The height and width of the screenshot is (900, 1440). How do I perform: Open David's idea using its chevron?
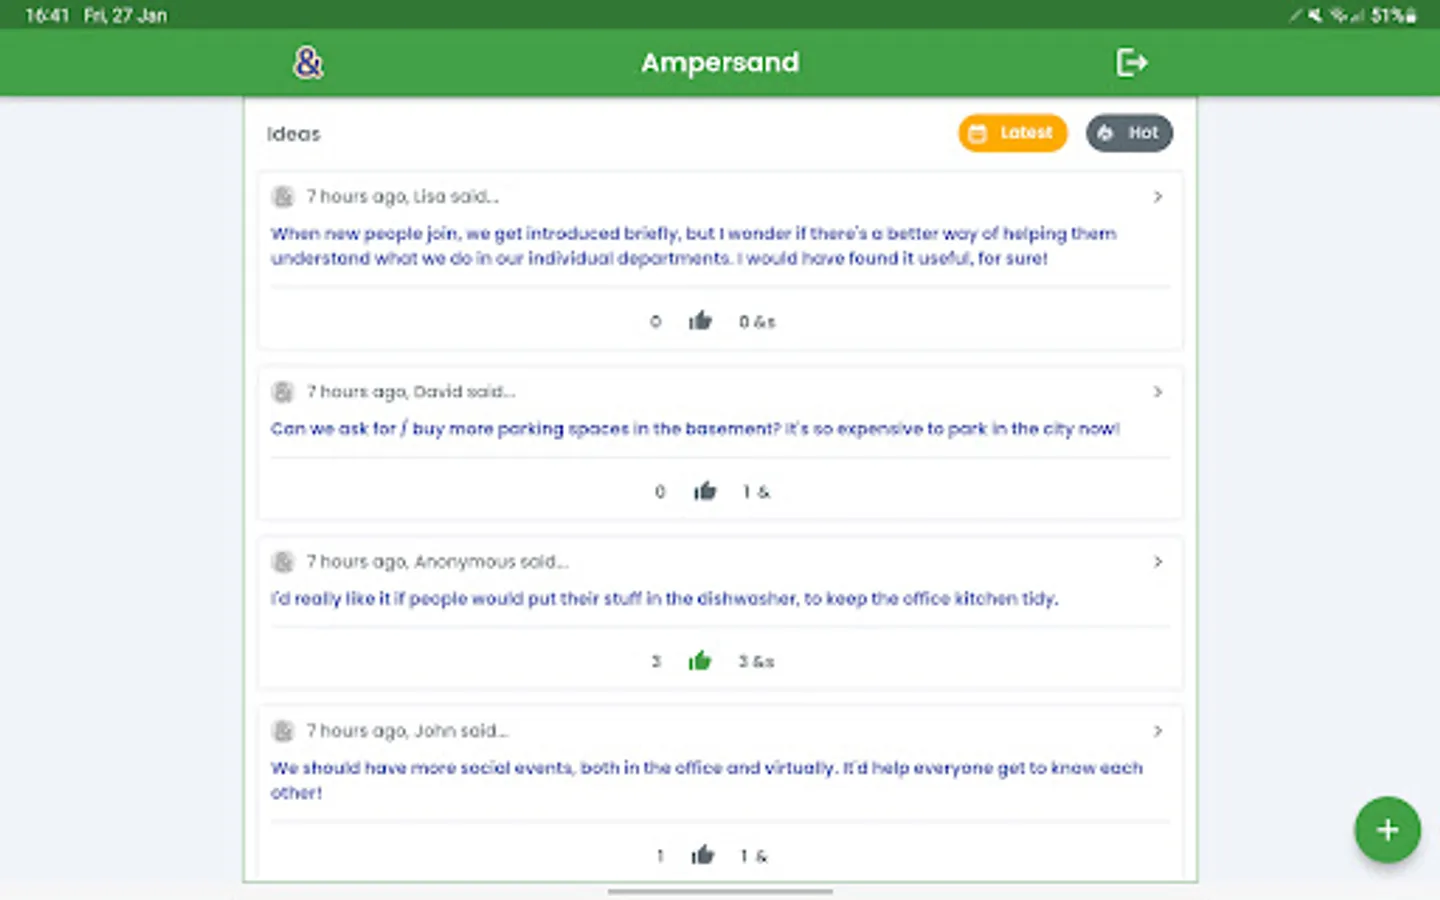tap(1158, 392)
